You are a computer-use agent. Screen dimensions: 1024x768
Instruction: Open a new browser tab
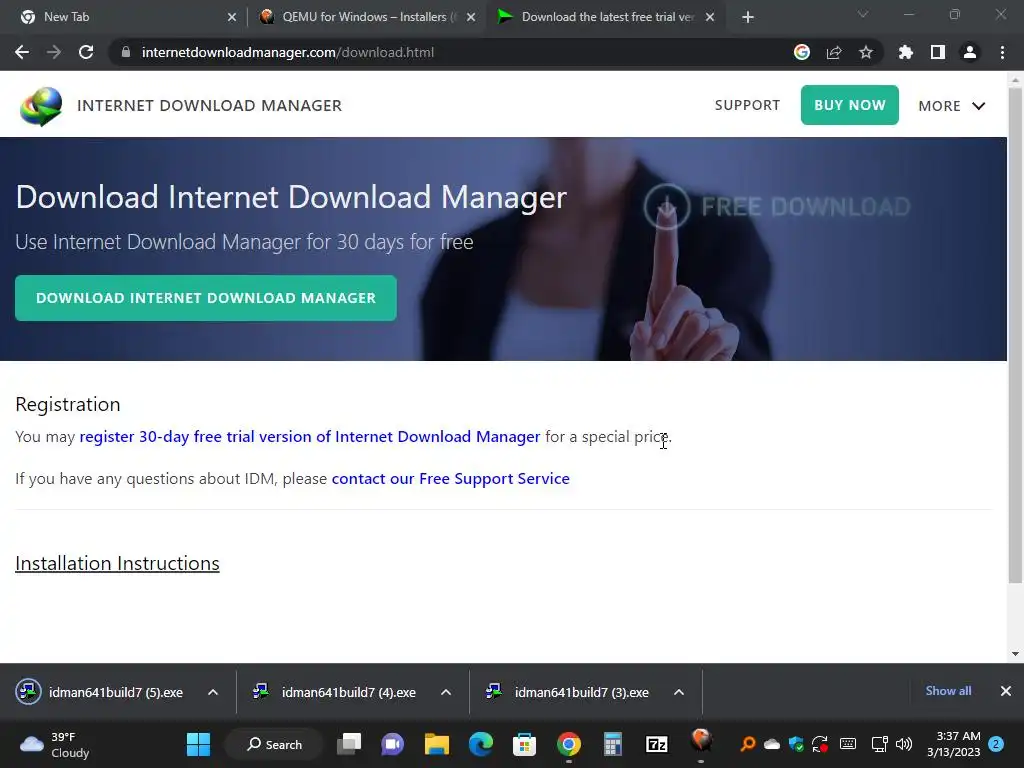click(x=748, y=17)
